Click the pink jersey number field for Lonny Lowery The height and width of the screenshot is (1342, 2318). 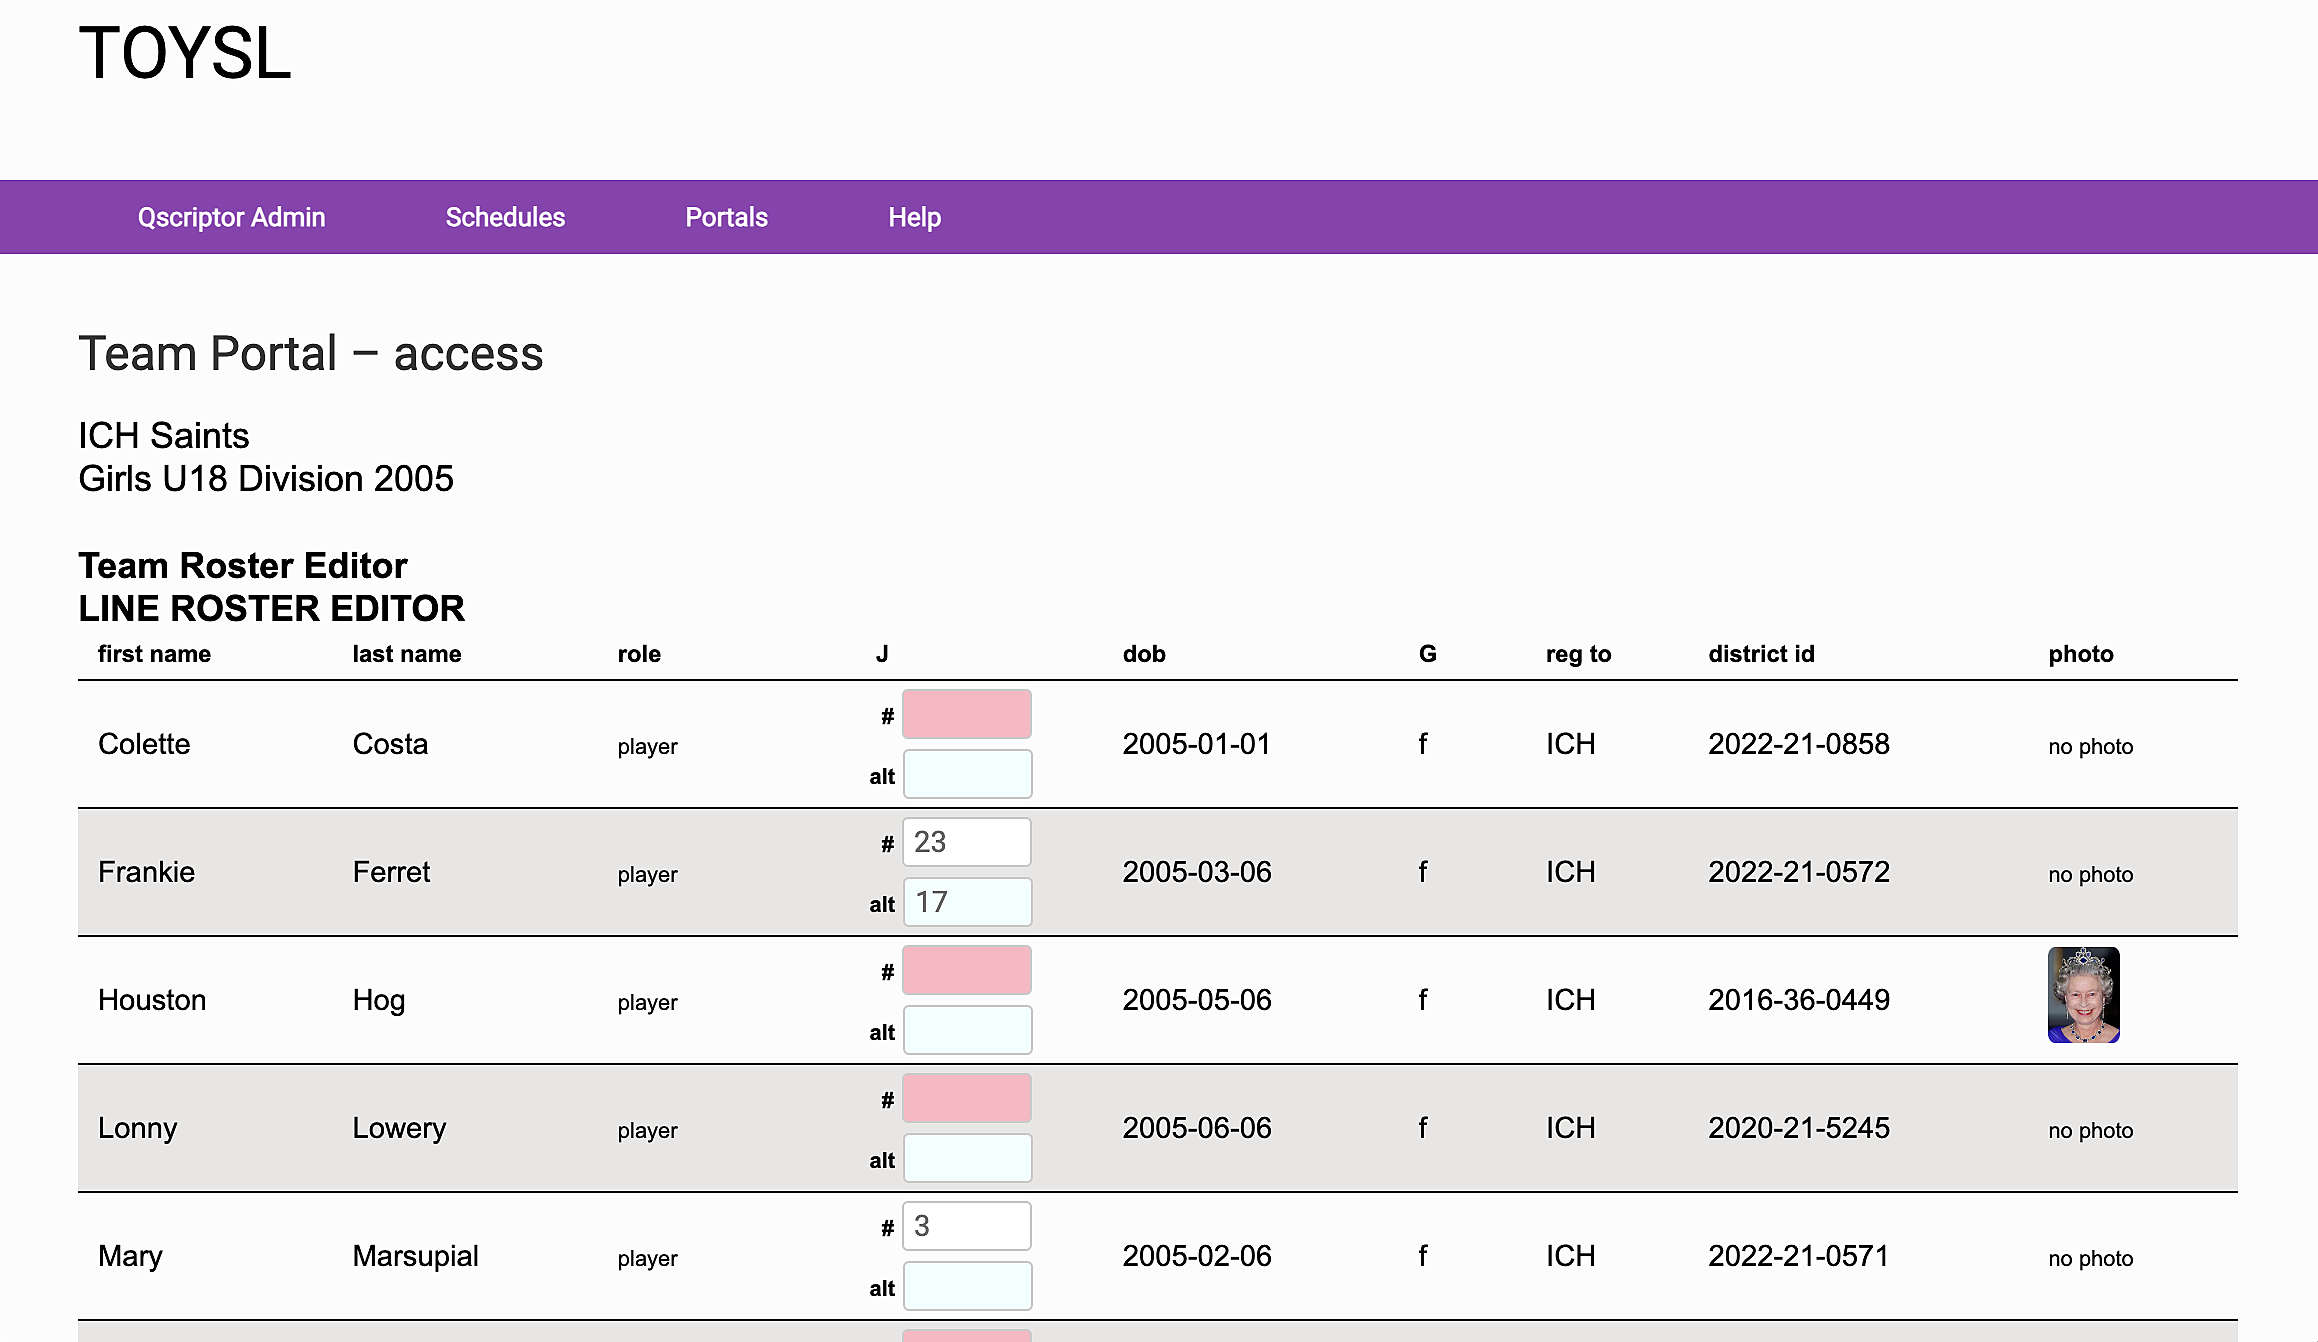[x=966, y=1098]
